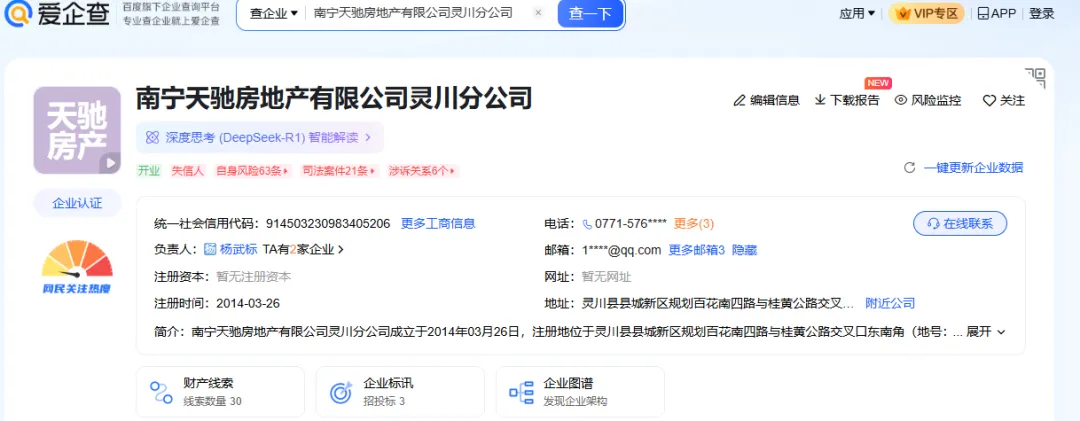Expand 自身风险63条 tag
This screenshot has height=421, width=1080.
point(253,171)
